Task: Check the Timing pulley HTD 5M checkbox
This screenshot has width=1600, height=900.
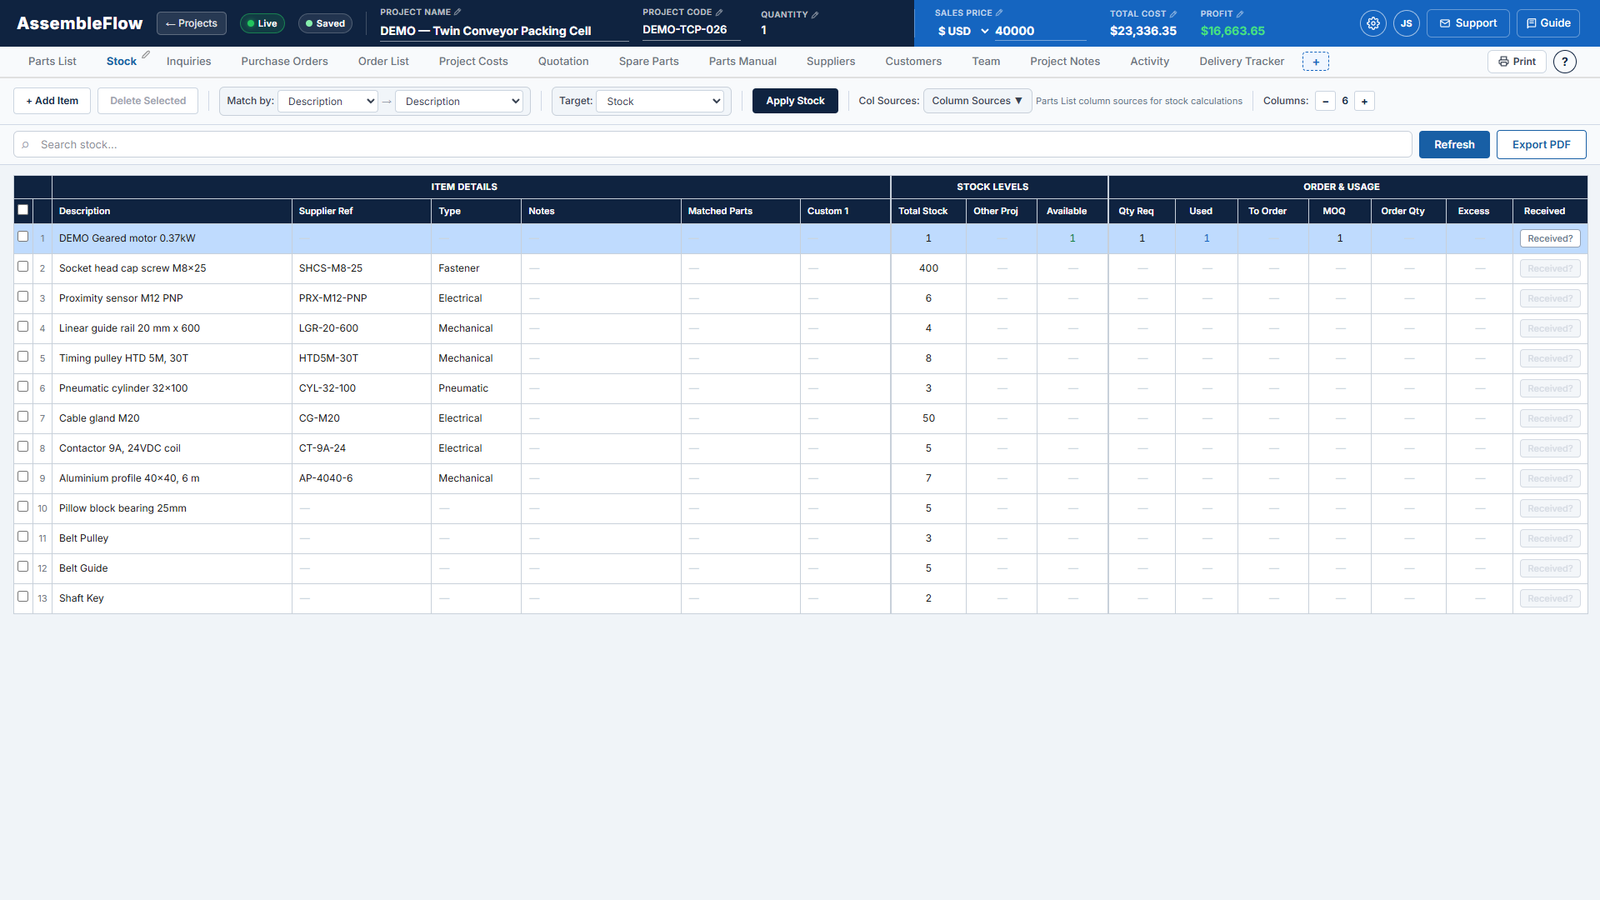Action: click(23, 357)
